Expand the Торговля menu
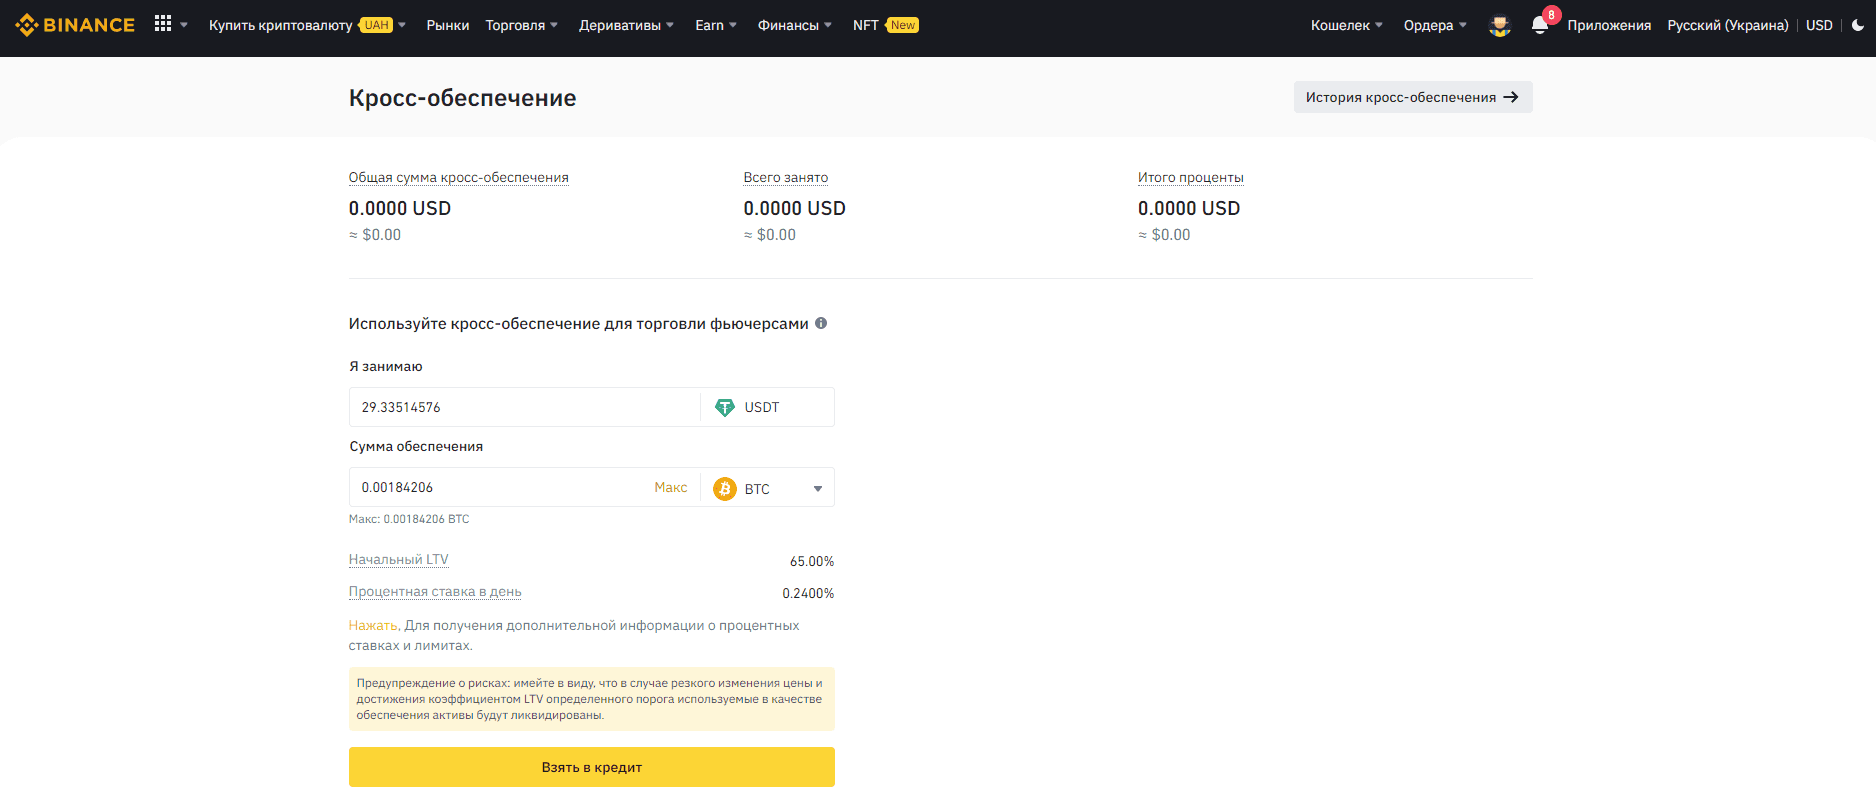The width and height of the screenshot is (1876, 807). [x=522, y=25]
